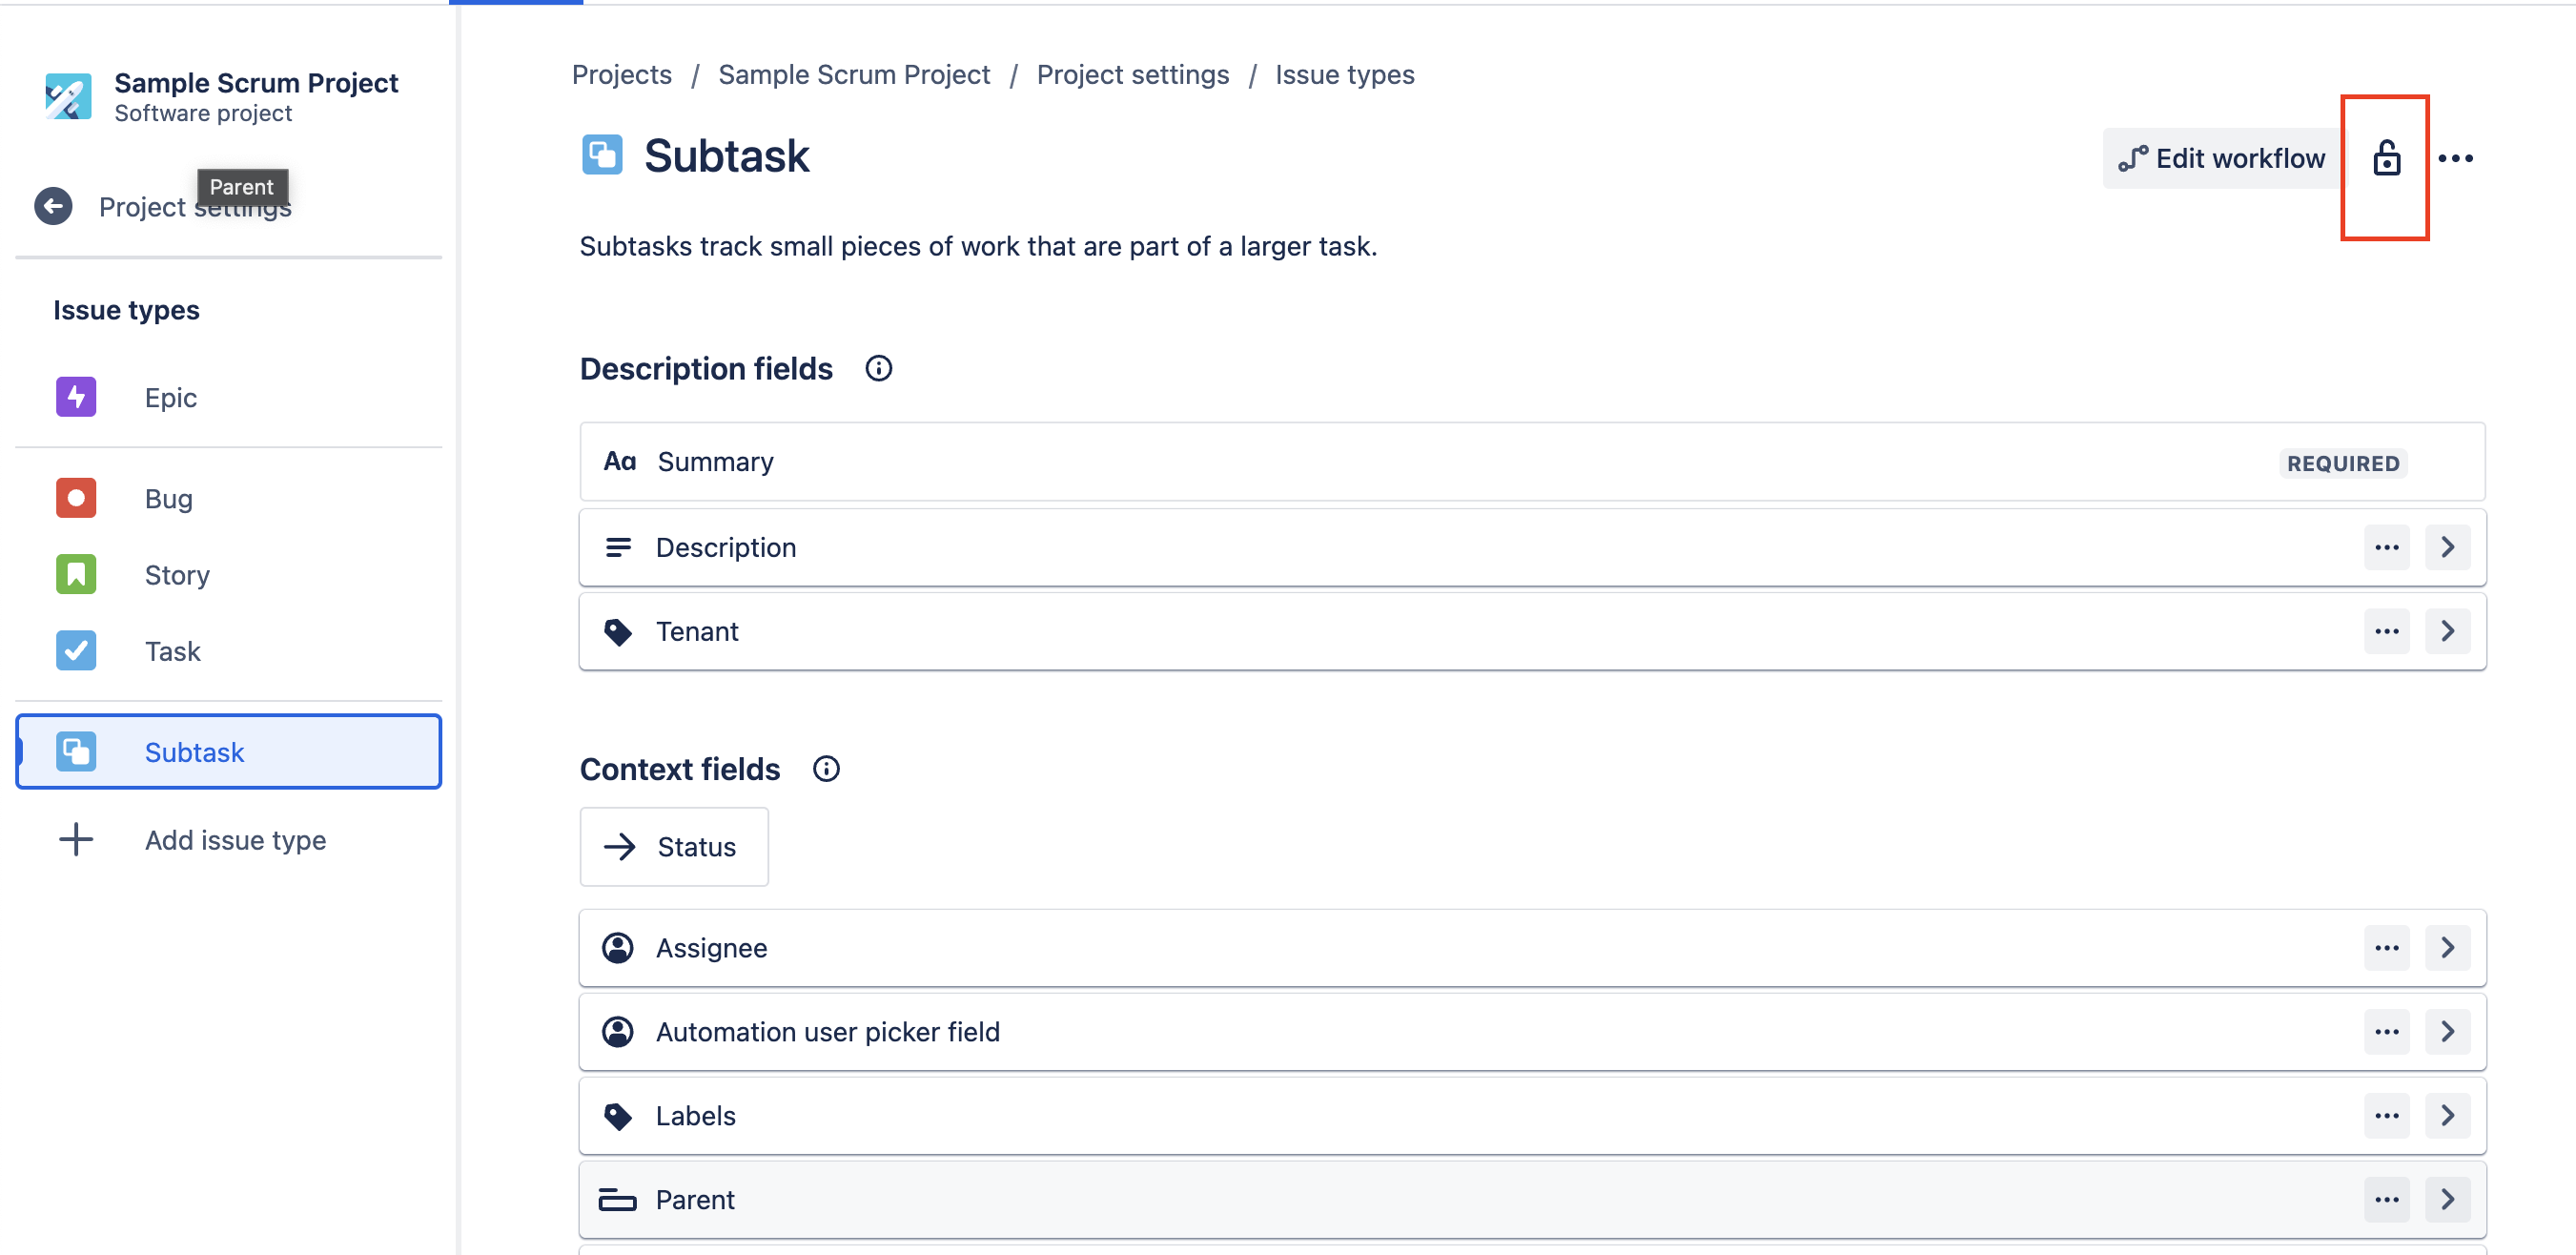The image size is (2576, 1255).
Task: Expand the Labels field row
Action: click(2448, 1115)
